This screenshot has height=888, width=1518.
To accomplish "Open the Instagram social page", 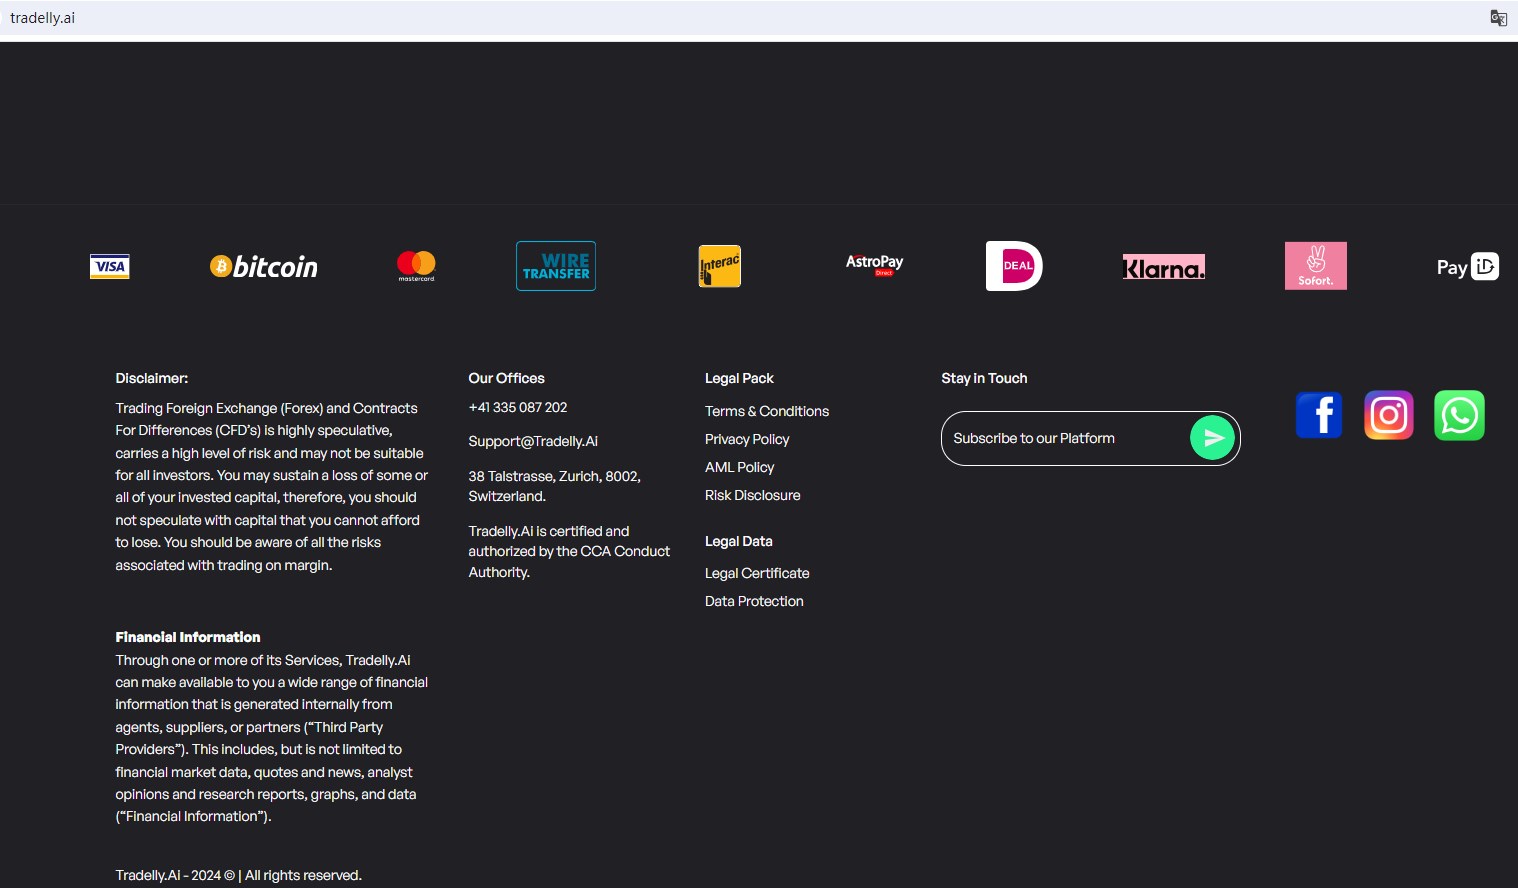I will click(1389, 415).
